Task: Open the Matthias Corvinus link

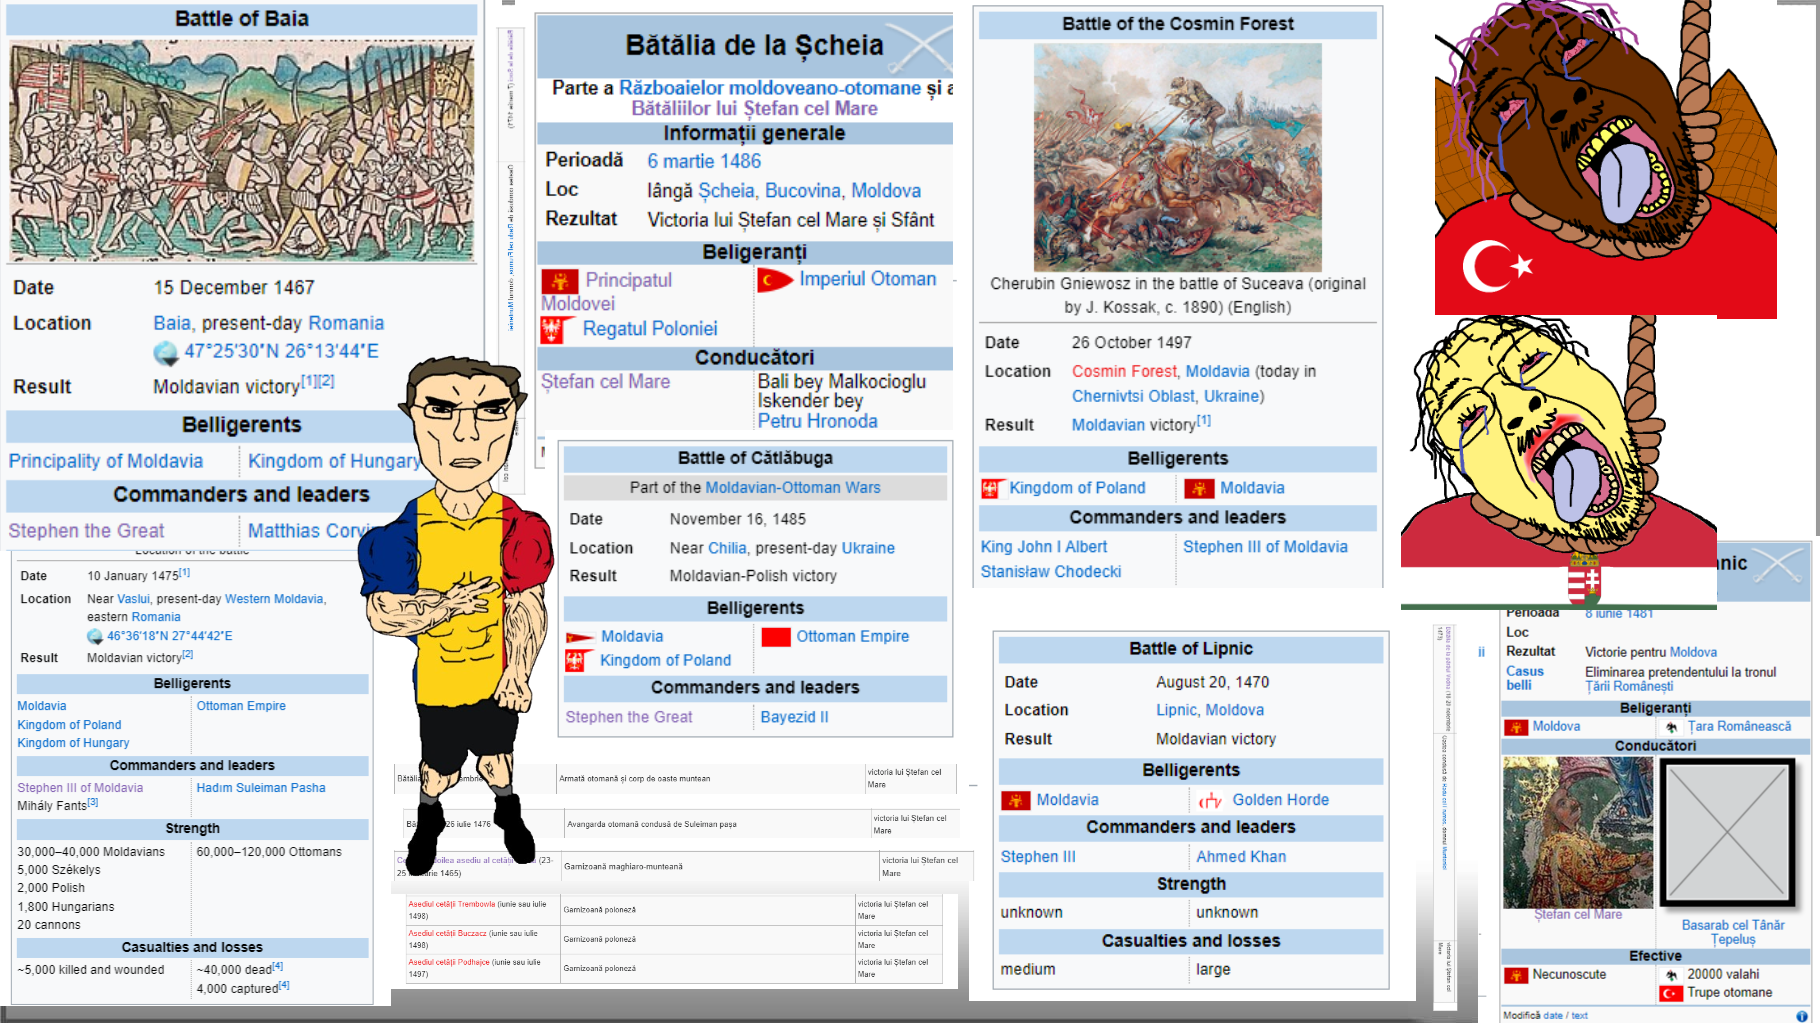Action: 308,531
